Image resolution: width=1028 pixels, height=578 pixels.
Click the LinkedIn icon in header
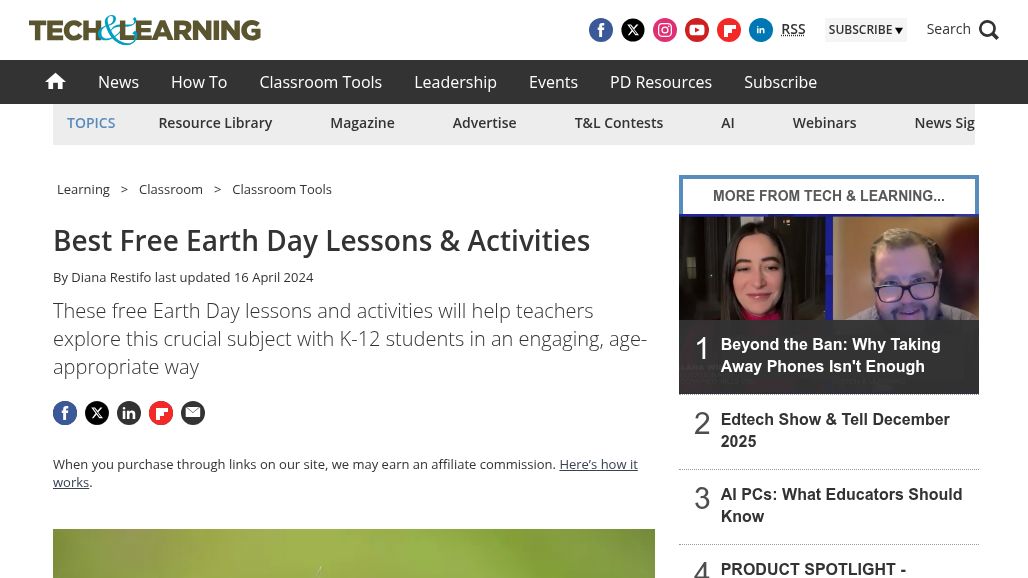pos(761,30)
